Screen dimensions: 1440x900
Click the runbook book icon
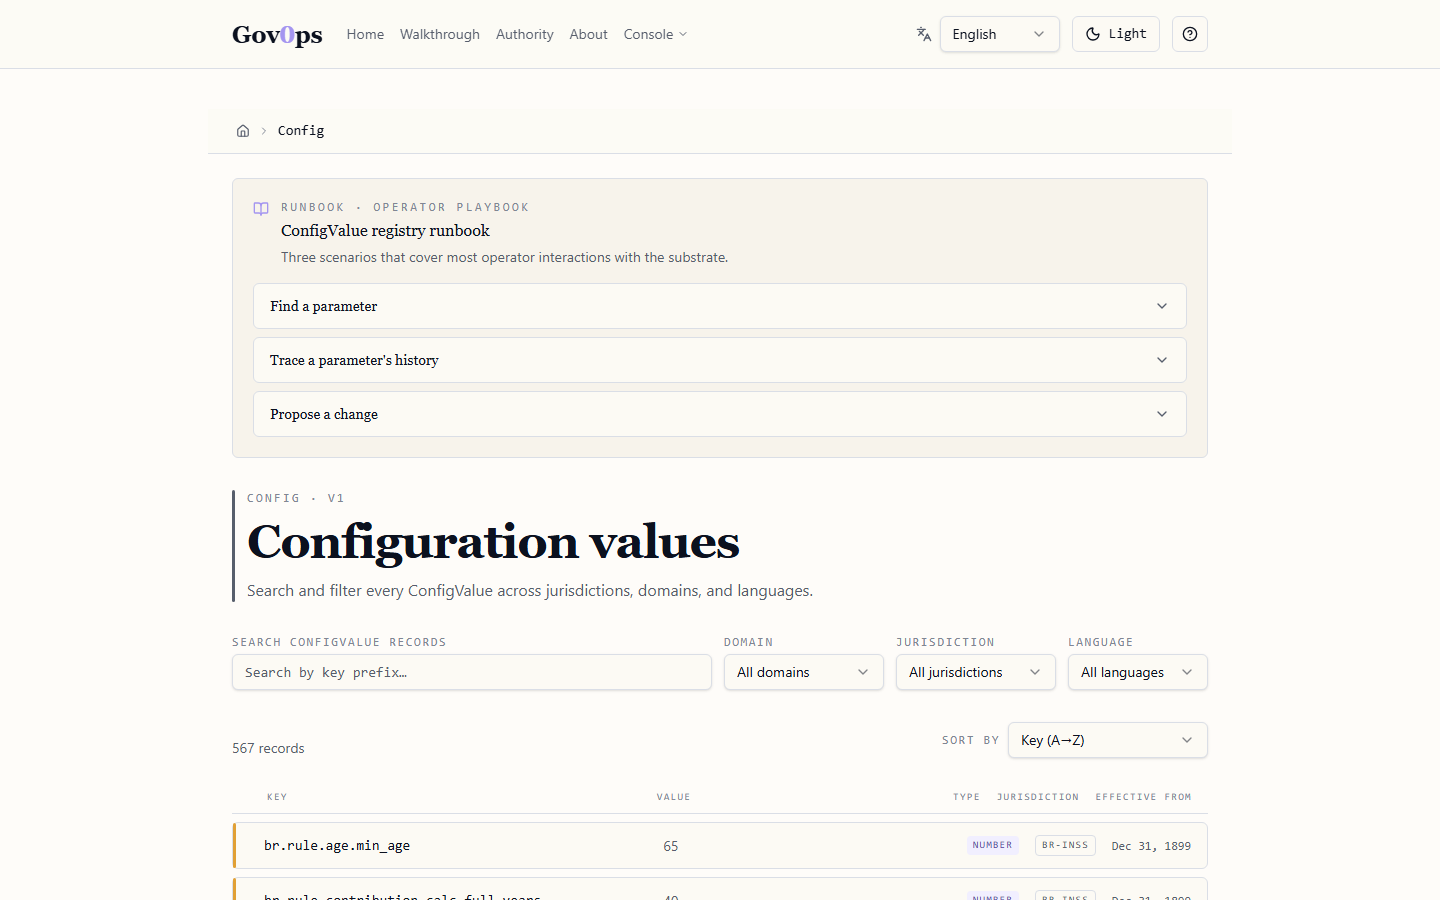pos(261,208)
